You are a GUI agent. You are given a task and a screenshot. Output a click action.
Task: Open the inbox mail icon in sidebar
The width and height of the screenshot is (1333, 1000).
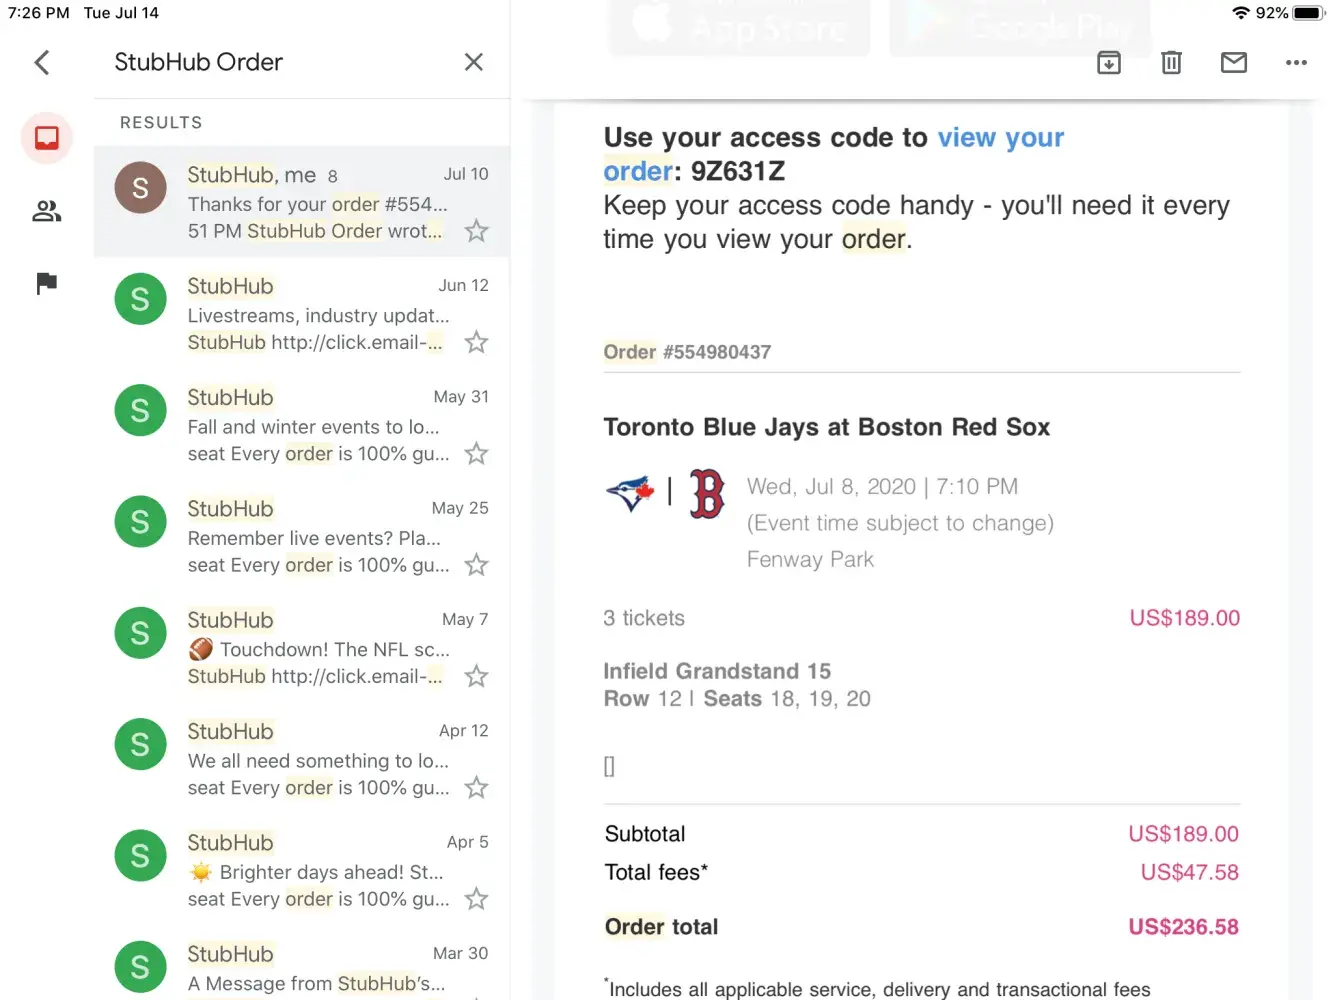(47, 138)
